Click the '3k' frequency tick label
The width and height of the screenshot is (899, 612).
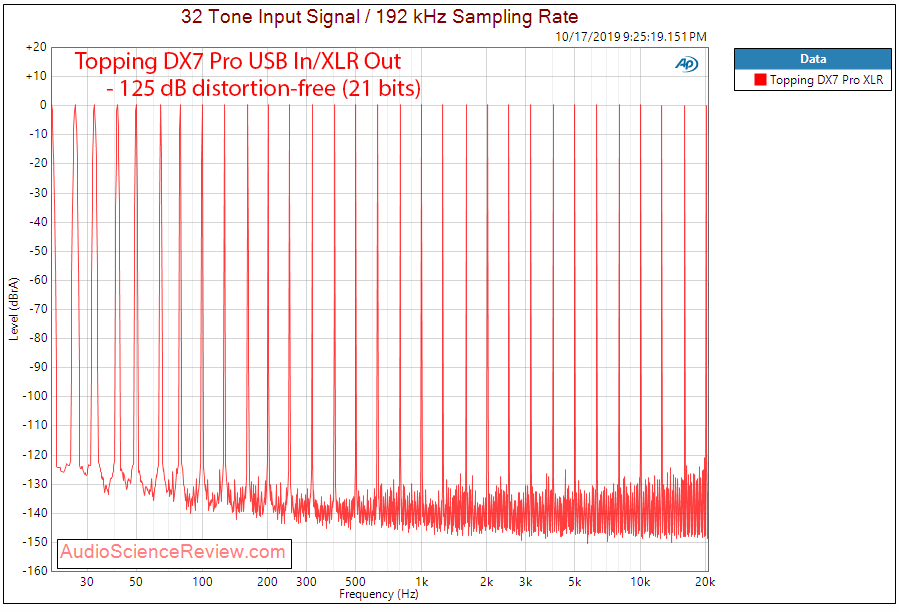[x=526, y=582]
